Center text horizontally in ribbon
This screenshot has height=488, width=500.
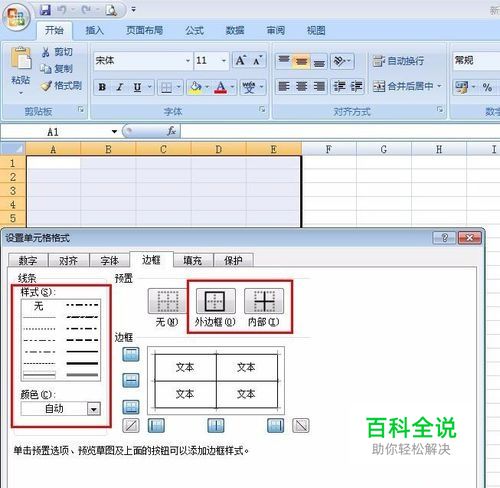tap(301, 87)
